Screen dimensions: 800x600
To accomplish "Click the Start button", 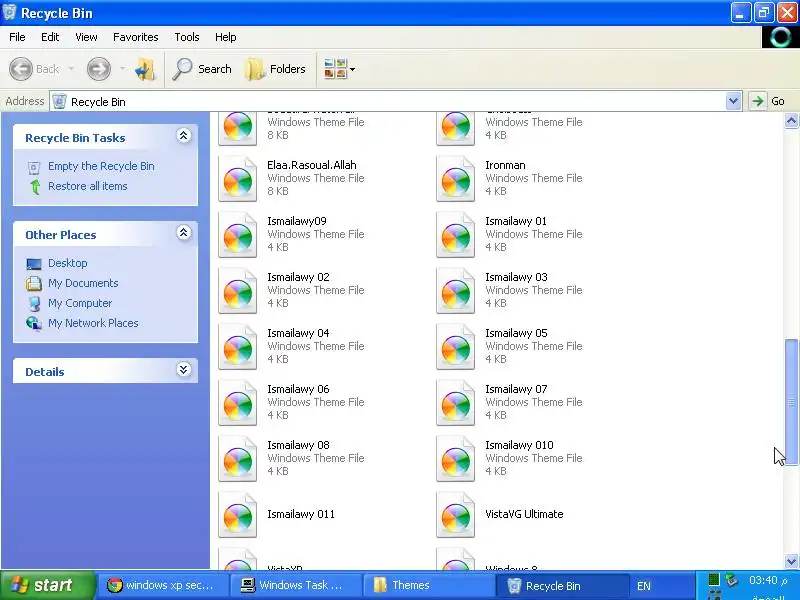I will (x=47, y=585).
